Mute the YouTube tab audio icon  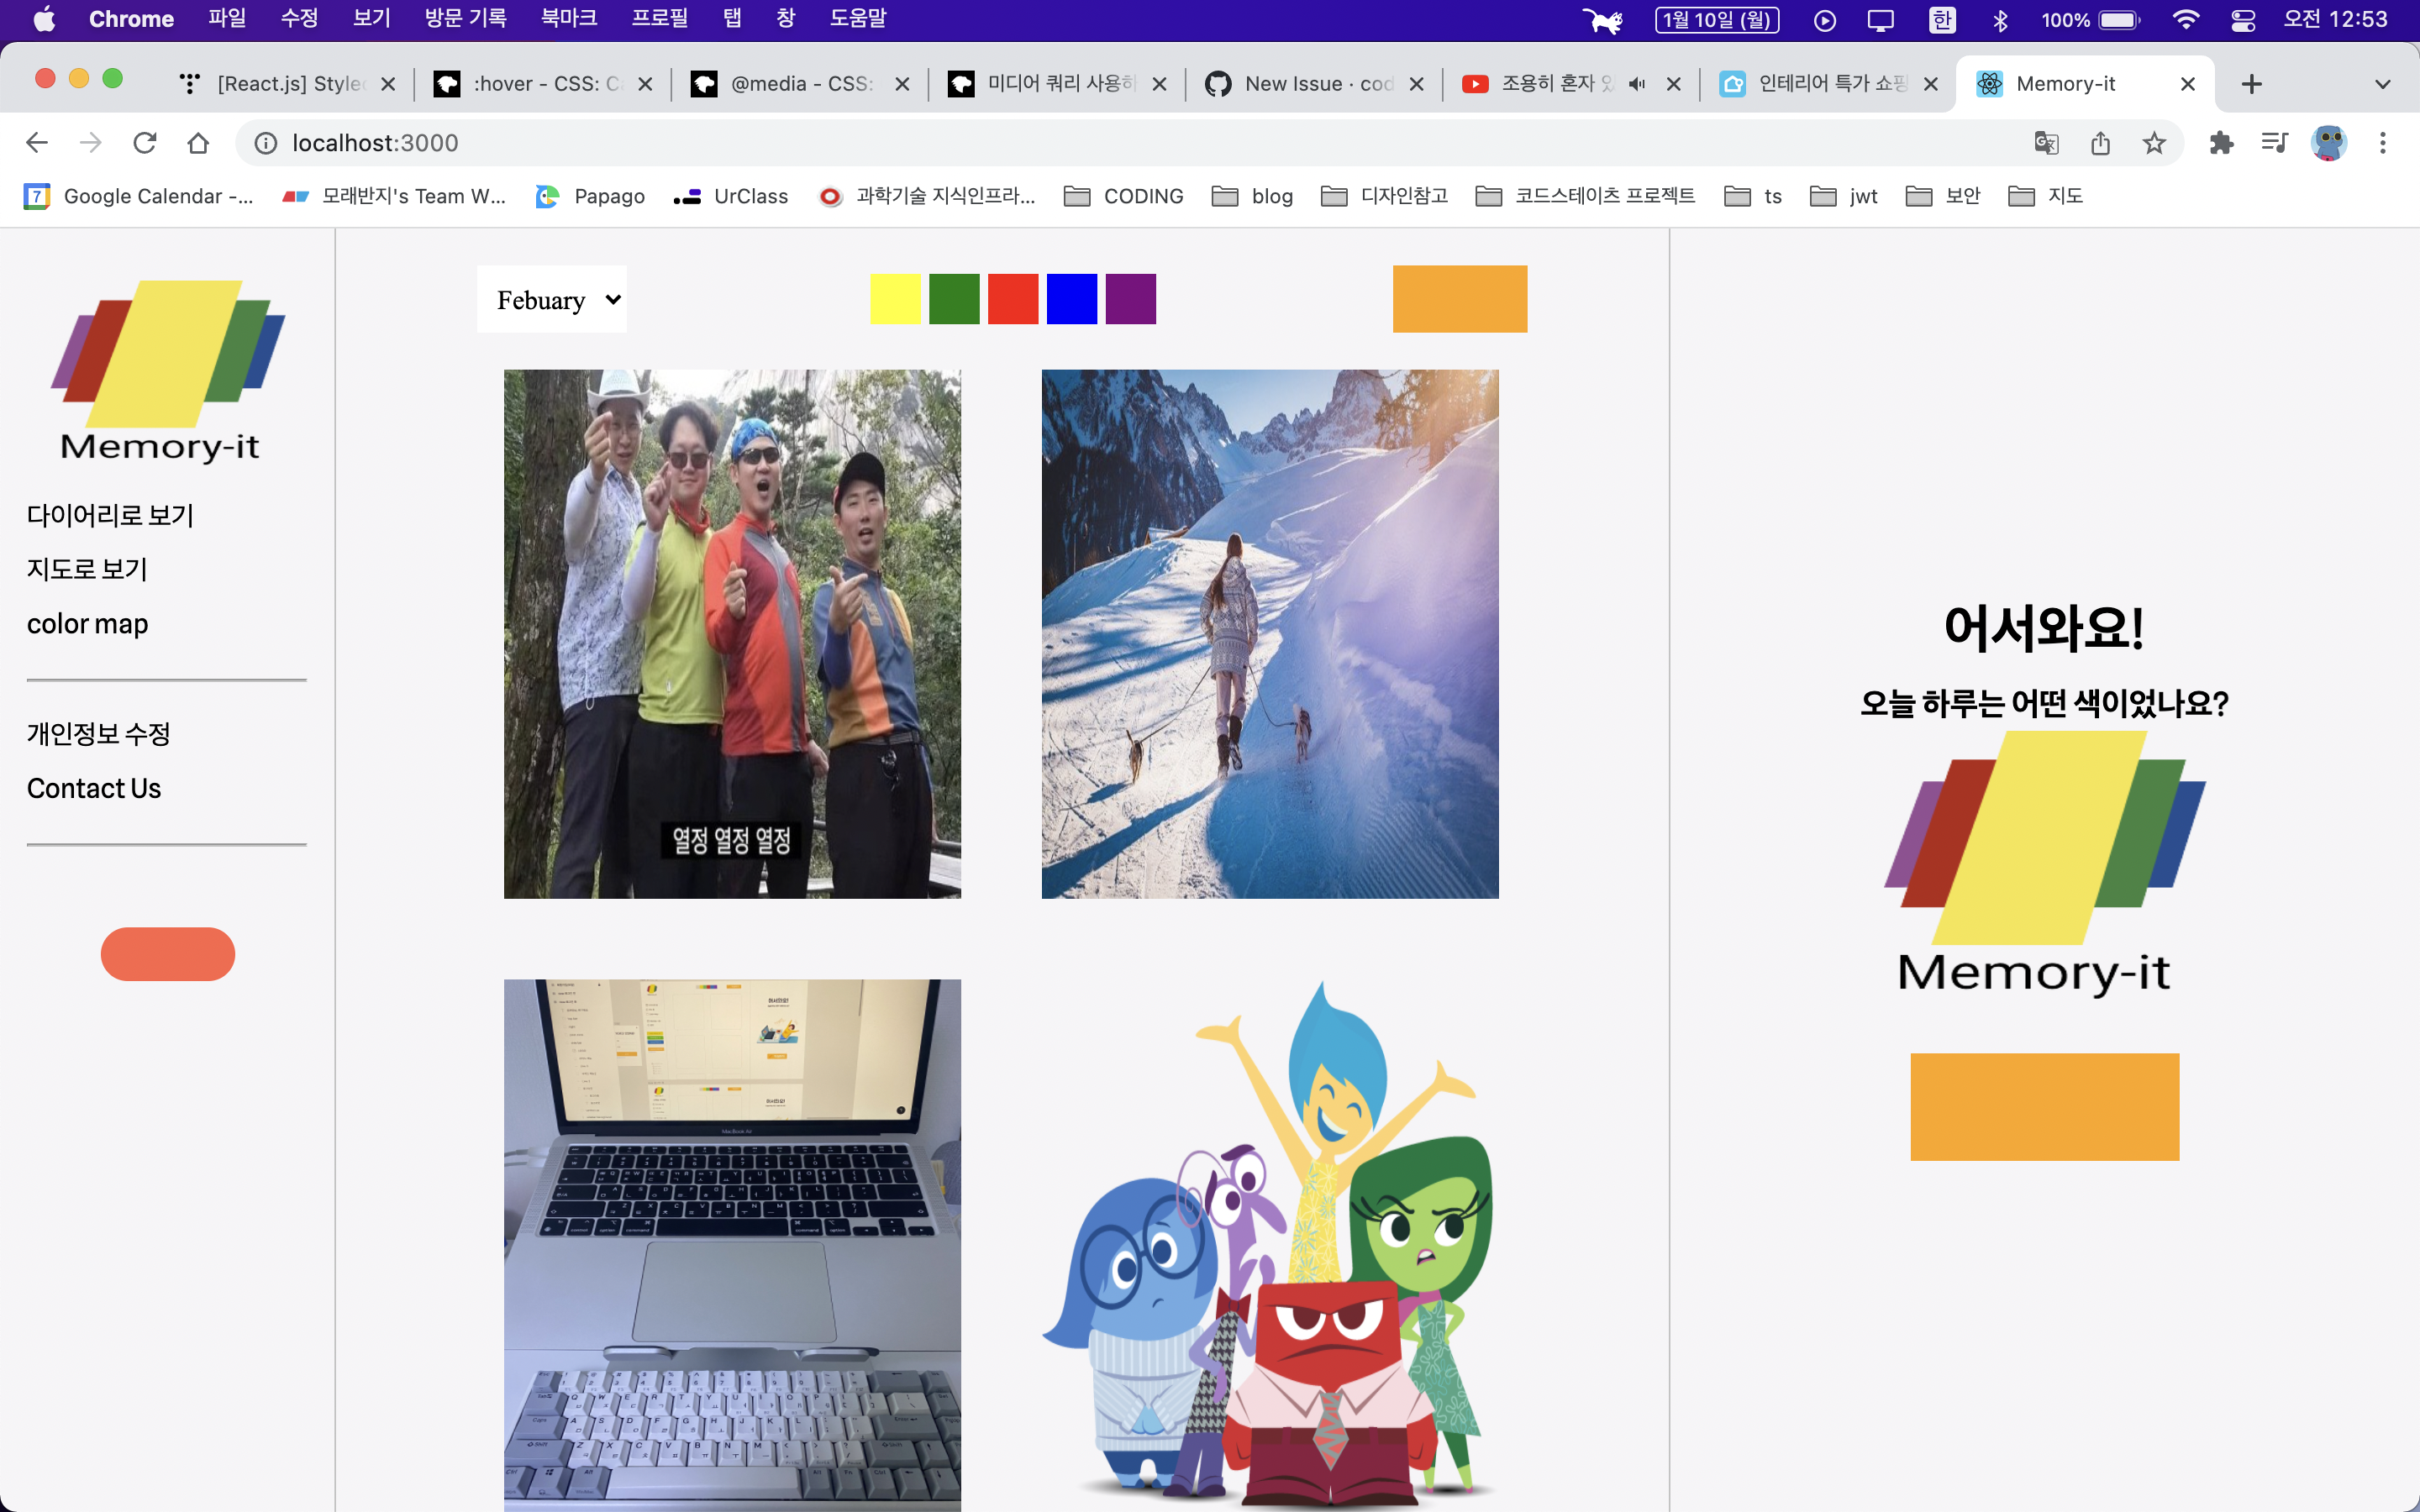pos(1636,84)
